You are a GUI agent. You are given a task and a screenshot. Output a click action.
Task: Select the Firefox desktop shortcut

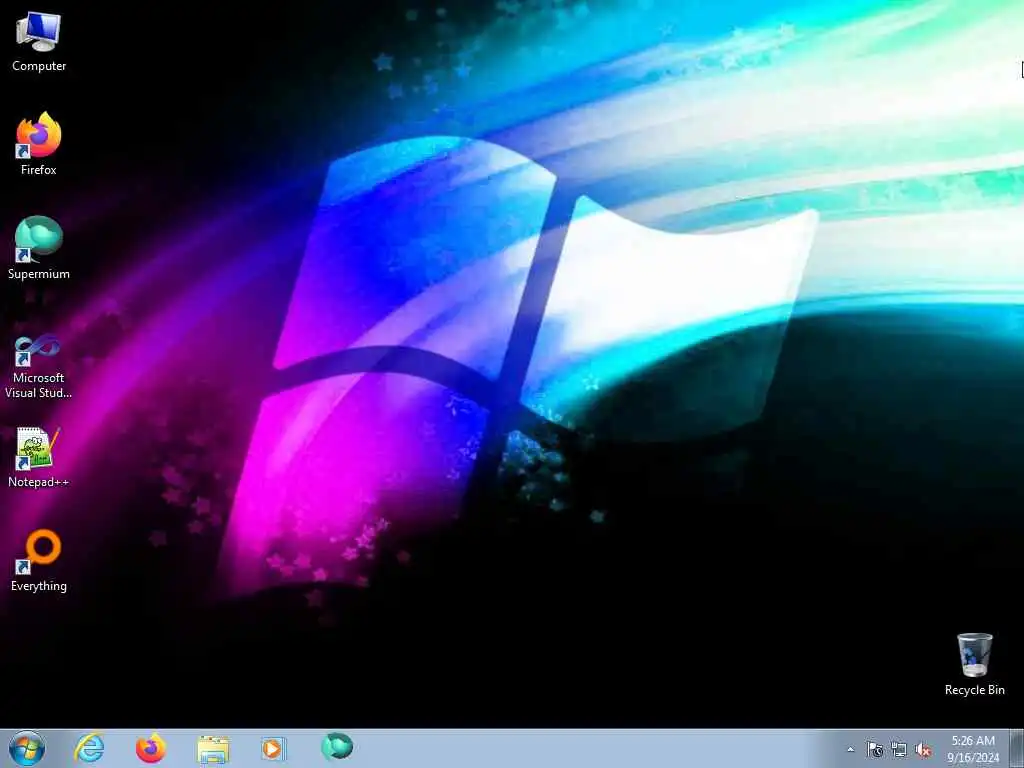(39, 143)
